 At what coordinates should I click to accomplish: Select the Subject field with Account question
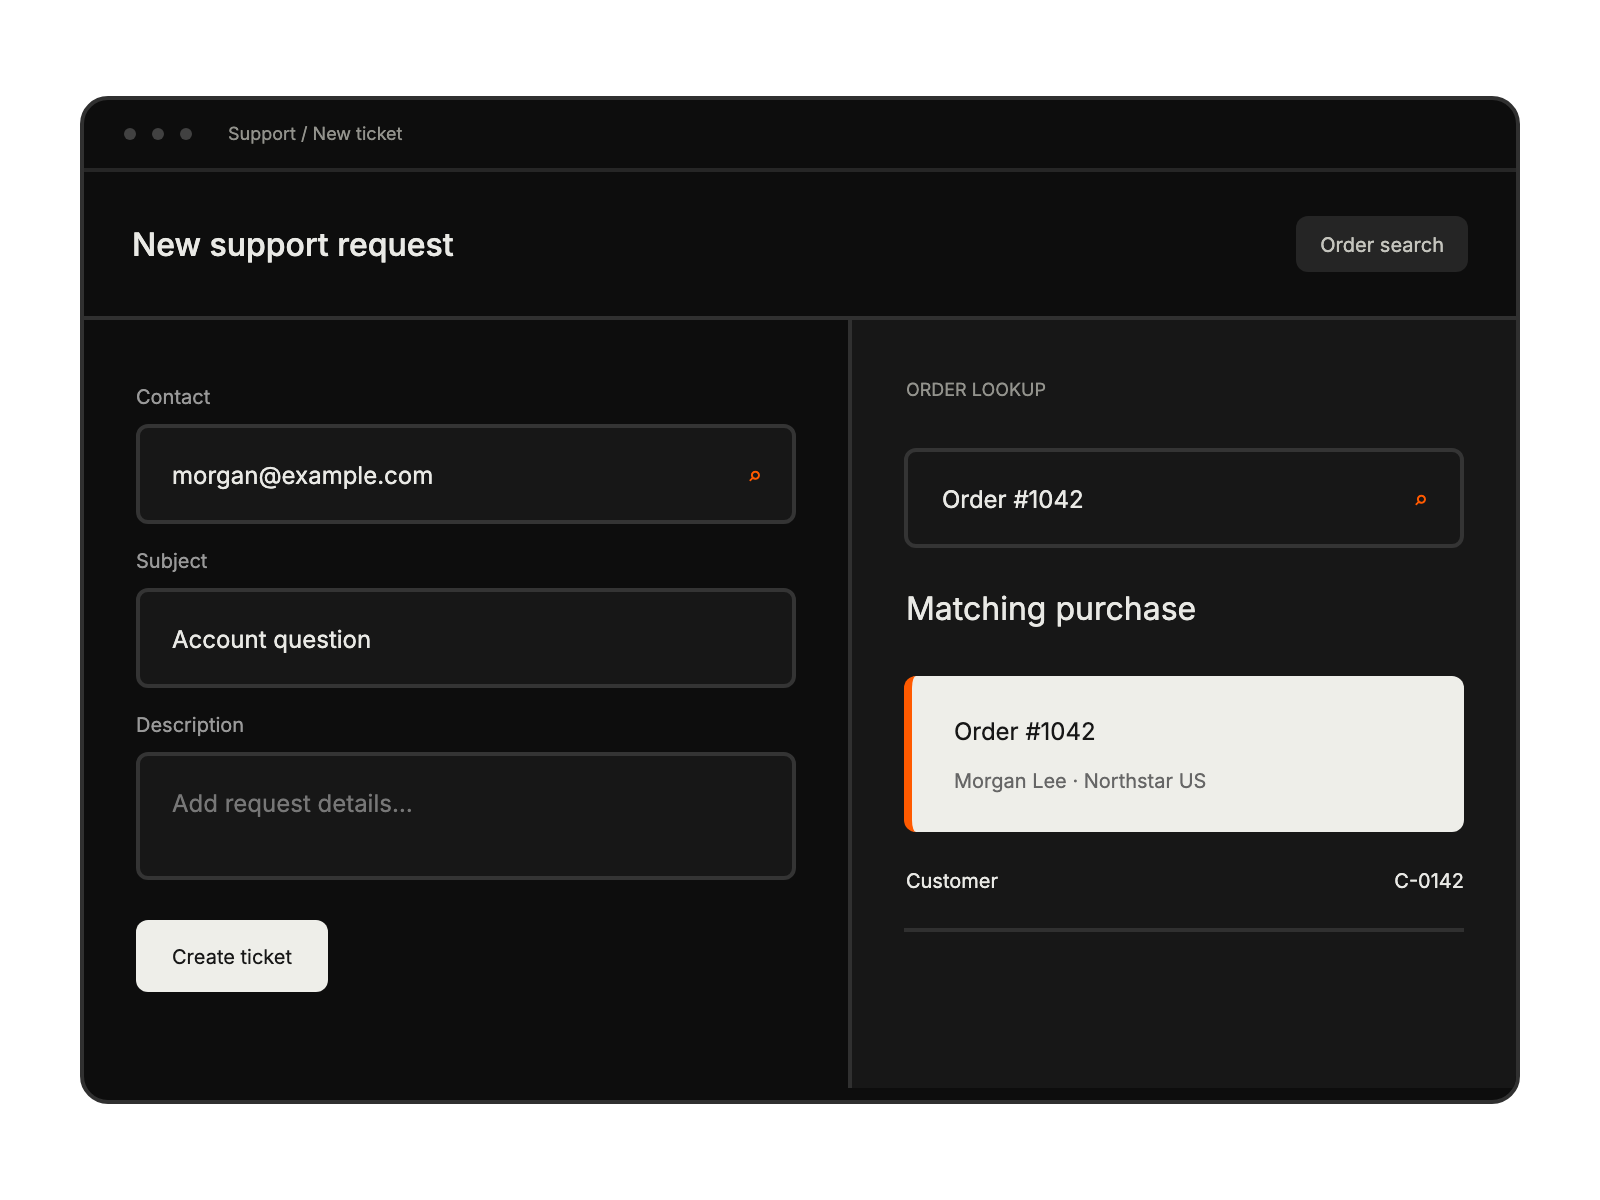tap(466, 638)
